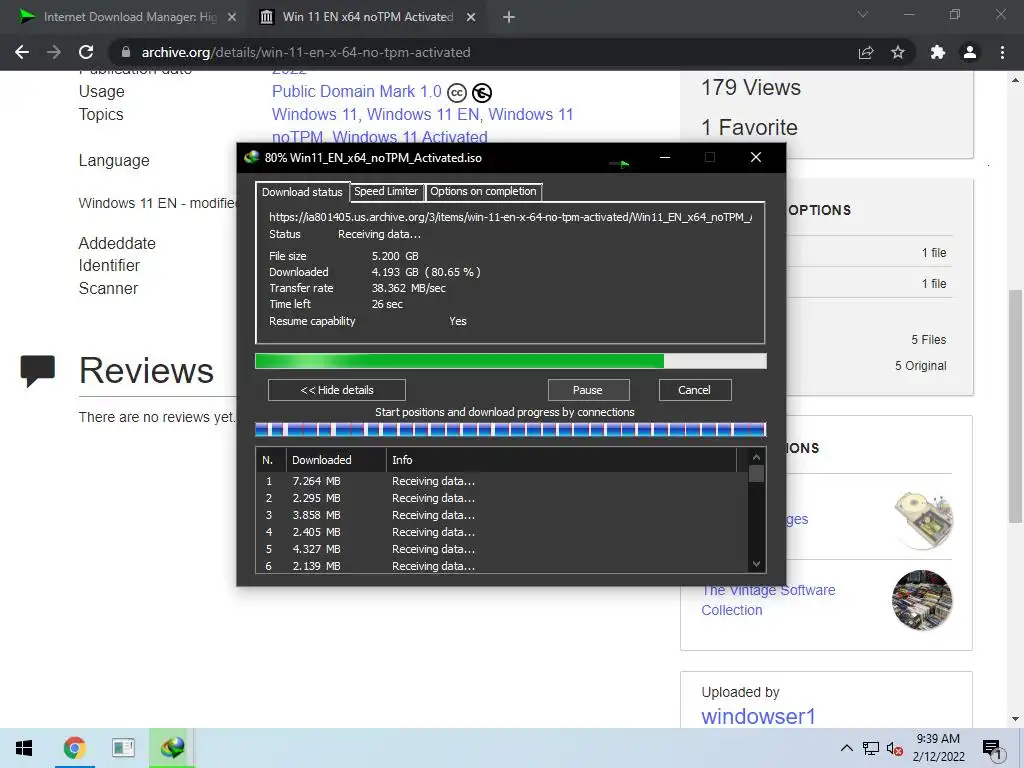
Task: Click the clock showing 9:39 AM
Action: pos(938,739)
